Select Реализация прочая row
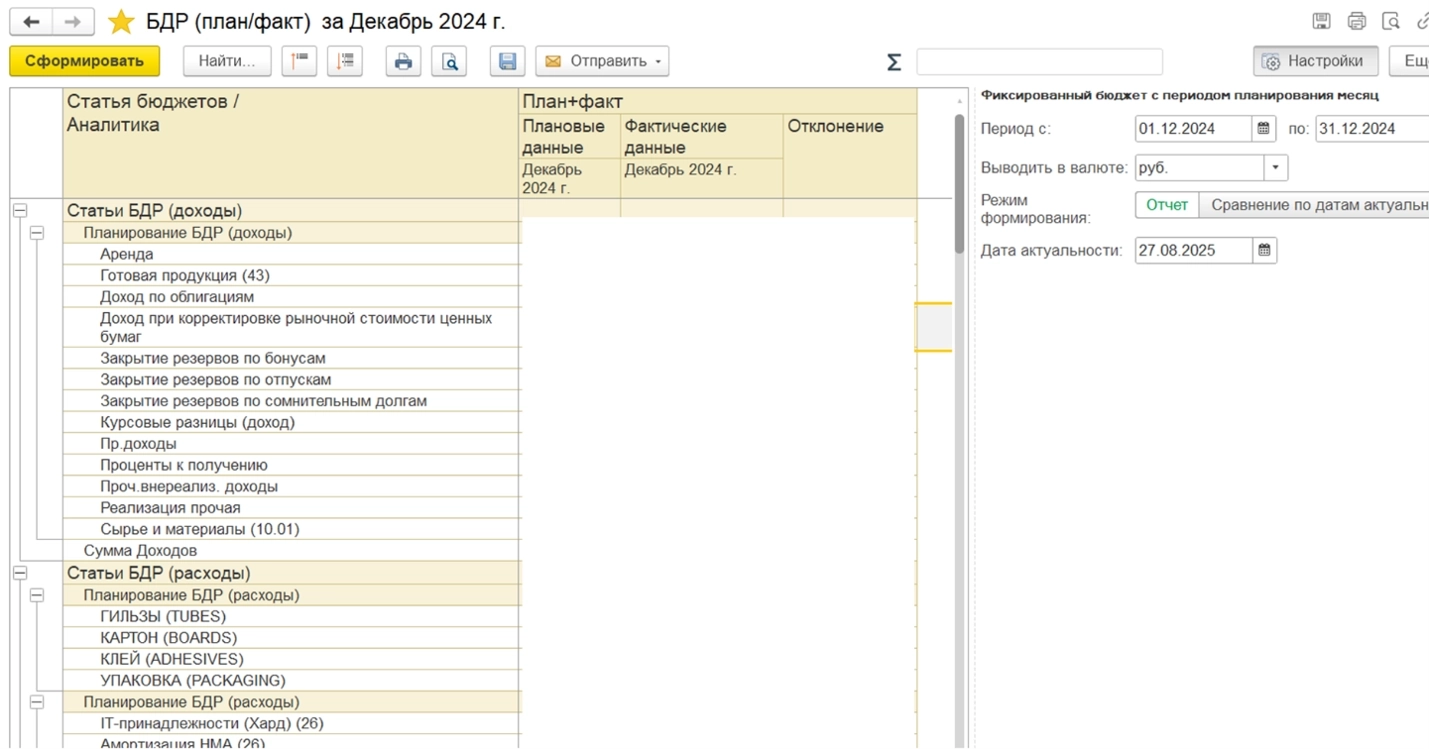This screenshot has height=749, width=1429. (291, 508)
